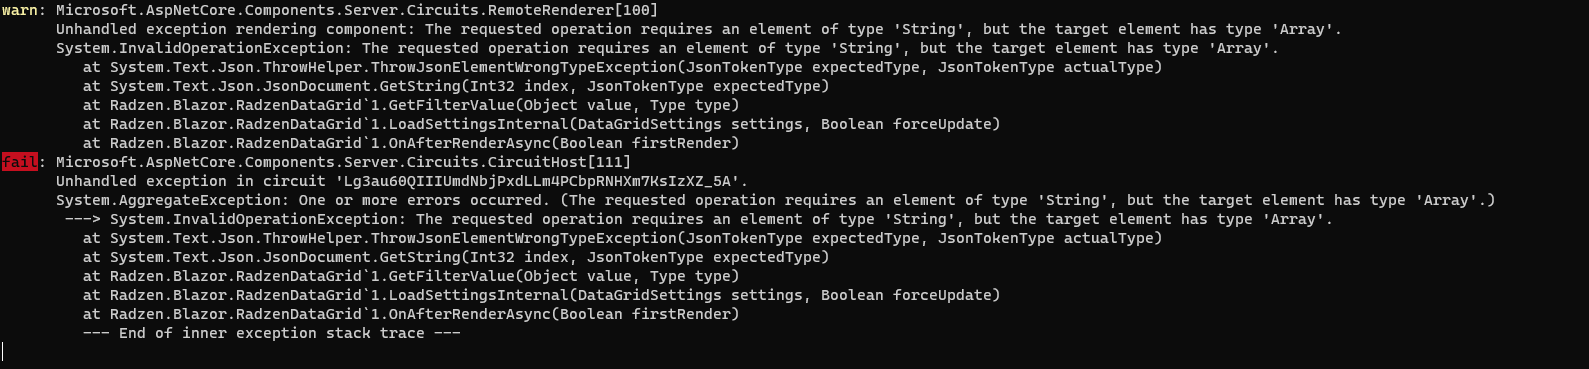The width and height of the screenshot is (1589, 369).
Task: Select the RemoteRenderer[100] logger name
Action: coord(357,10)
